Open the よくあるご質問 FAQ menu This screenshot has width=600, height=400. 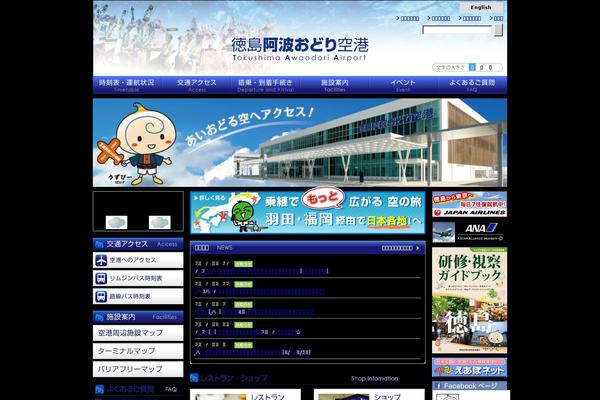(472, 85)
